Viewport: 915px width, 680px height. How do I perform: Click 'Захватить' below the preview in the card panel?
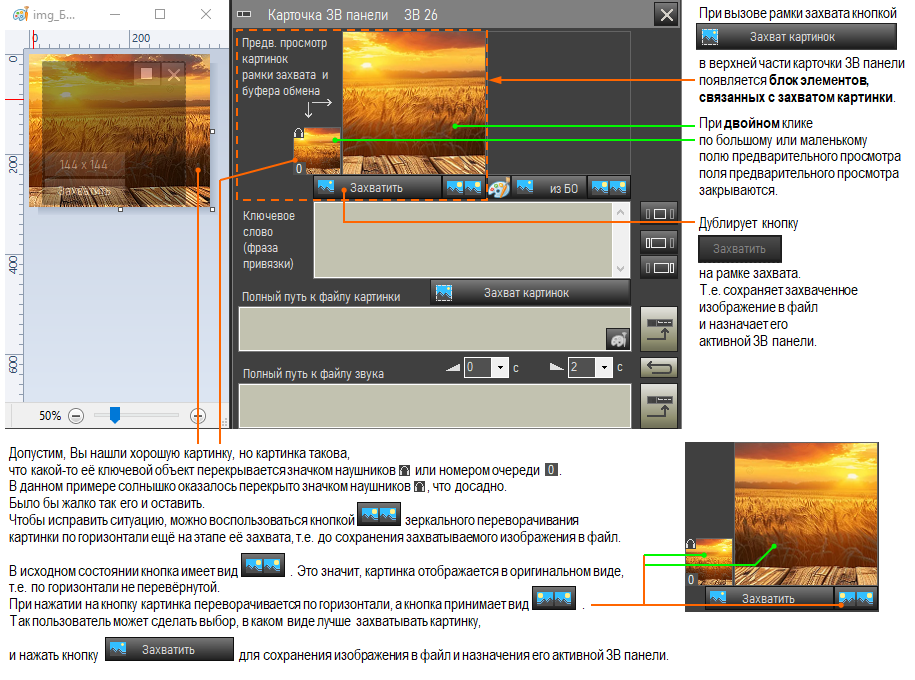(378, 187)
